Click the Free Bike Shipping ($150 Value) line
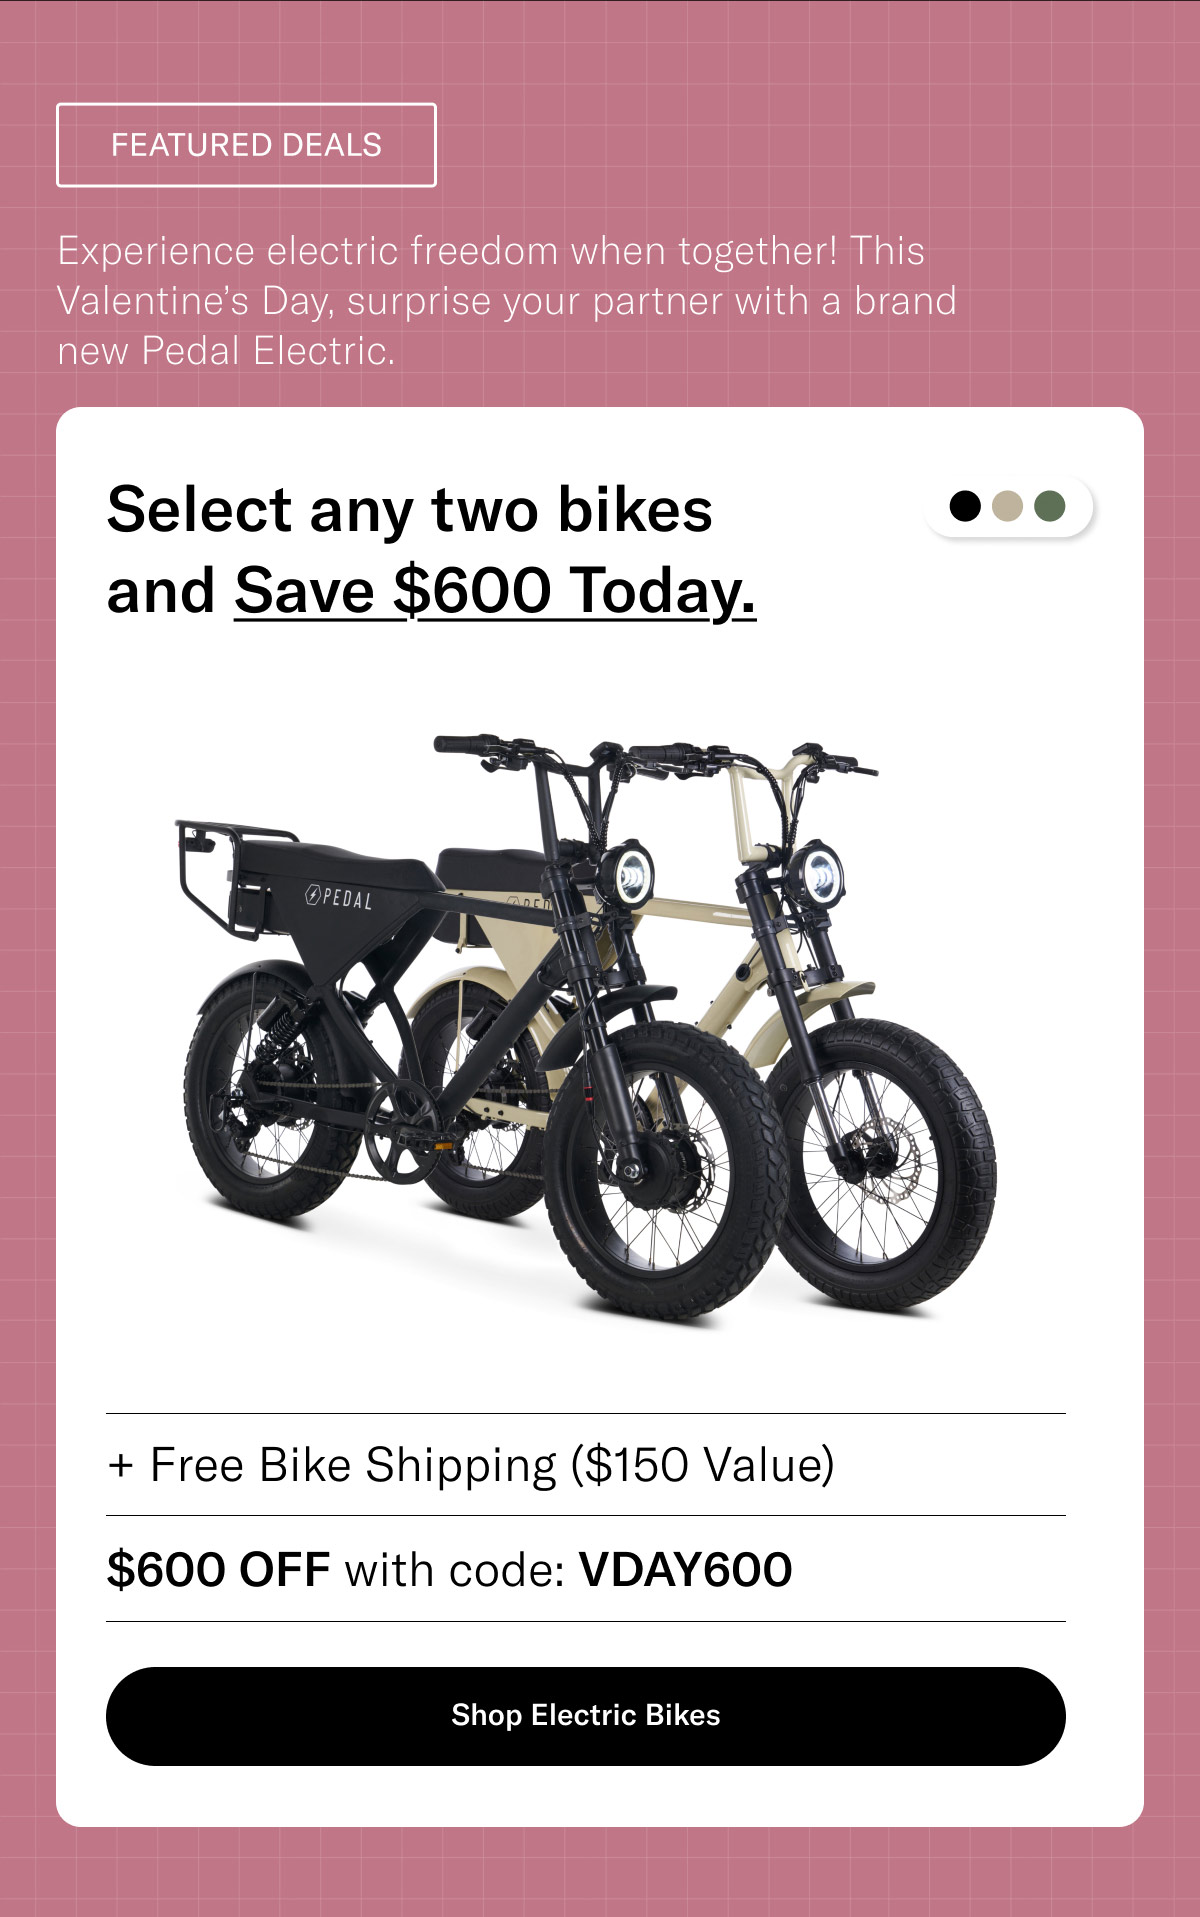The height and width of the screenshot is (1917, 1200). coord(471,1466)
